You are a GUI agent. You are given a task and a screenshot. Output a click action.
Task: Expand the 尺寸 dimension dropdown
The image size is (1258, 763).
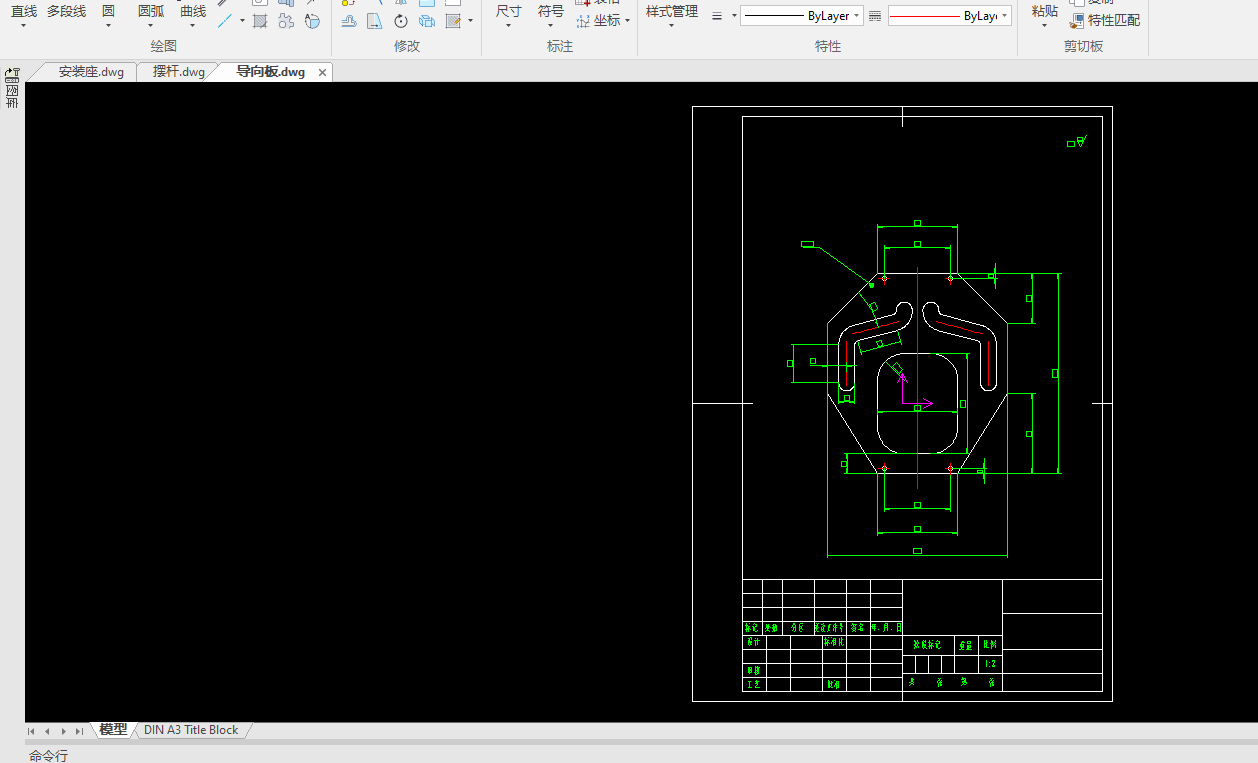coord(508,26)
